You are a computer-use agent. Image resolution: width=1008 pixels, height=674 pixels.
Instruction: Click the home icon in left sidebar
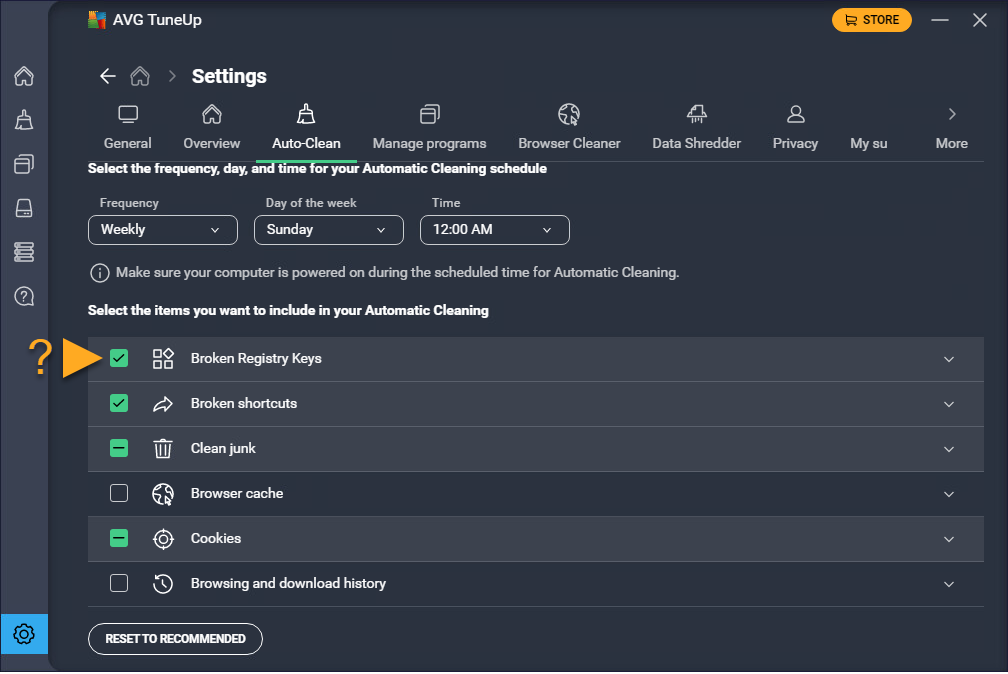[x=24, y=76]
